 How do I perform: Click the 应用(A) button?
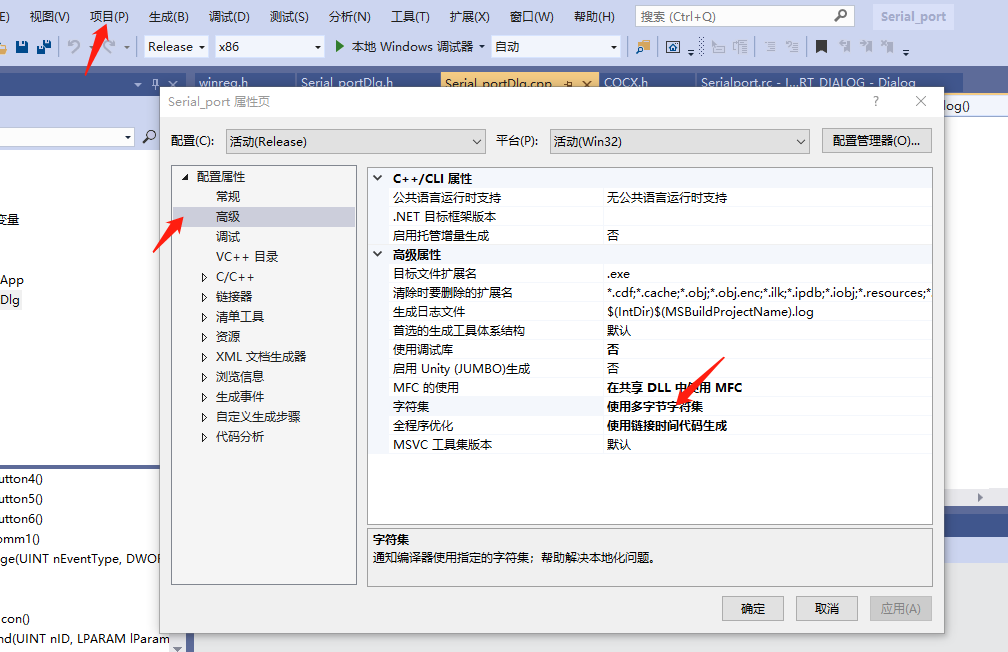tap(901, 608)
